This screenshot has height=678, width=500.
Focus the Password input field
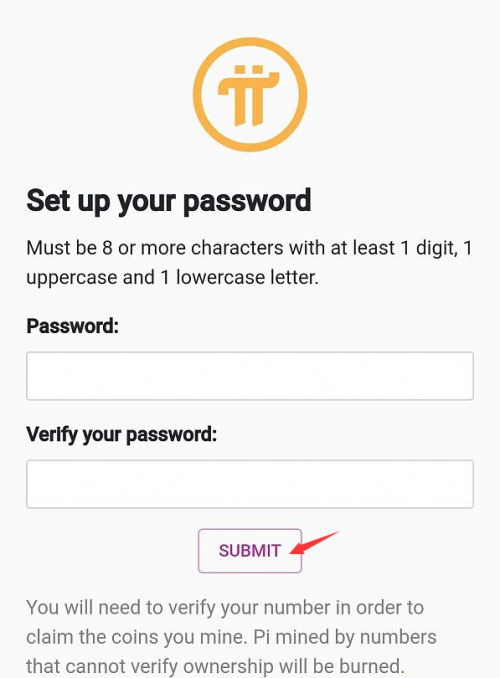pos(250,376)
